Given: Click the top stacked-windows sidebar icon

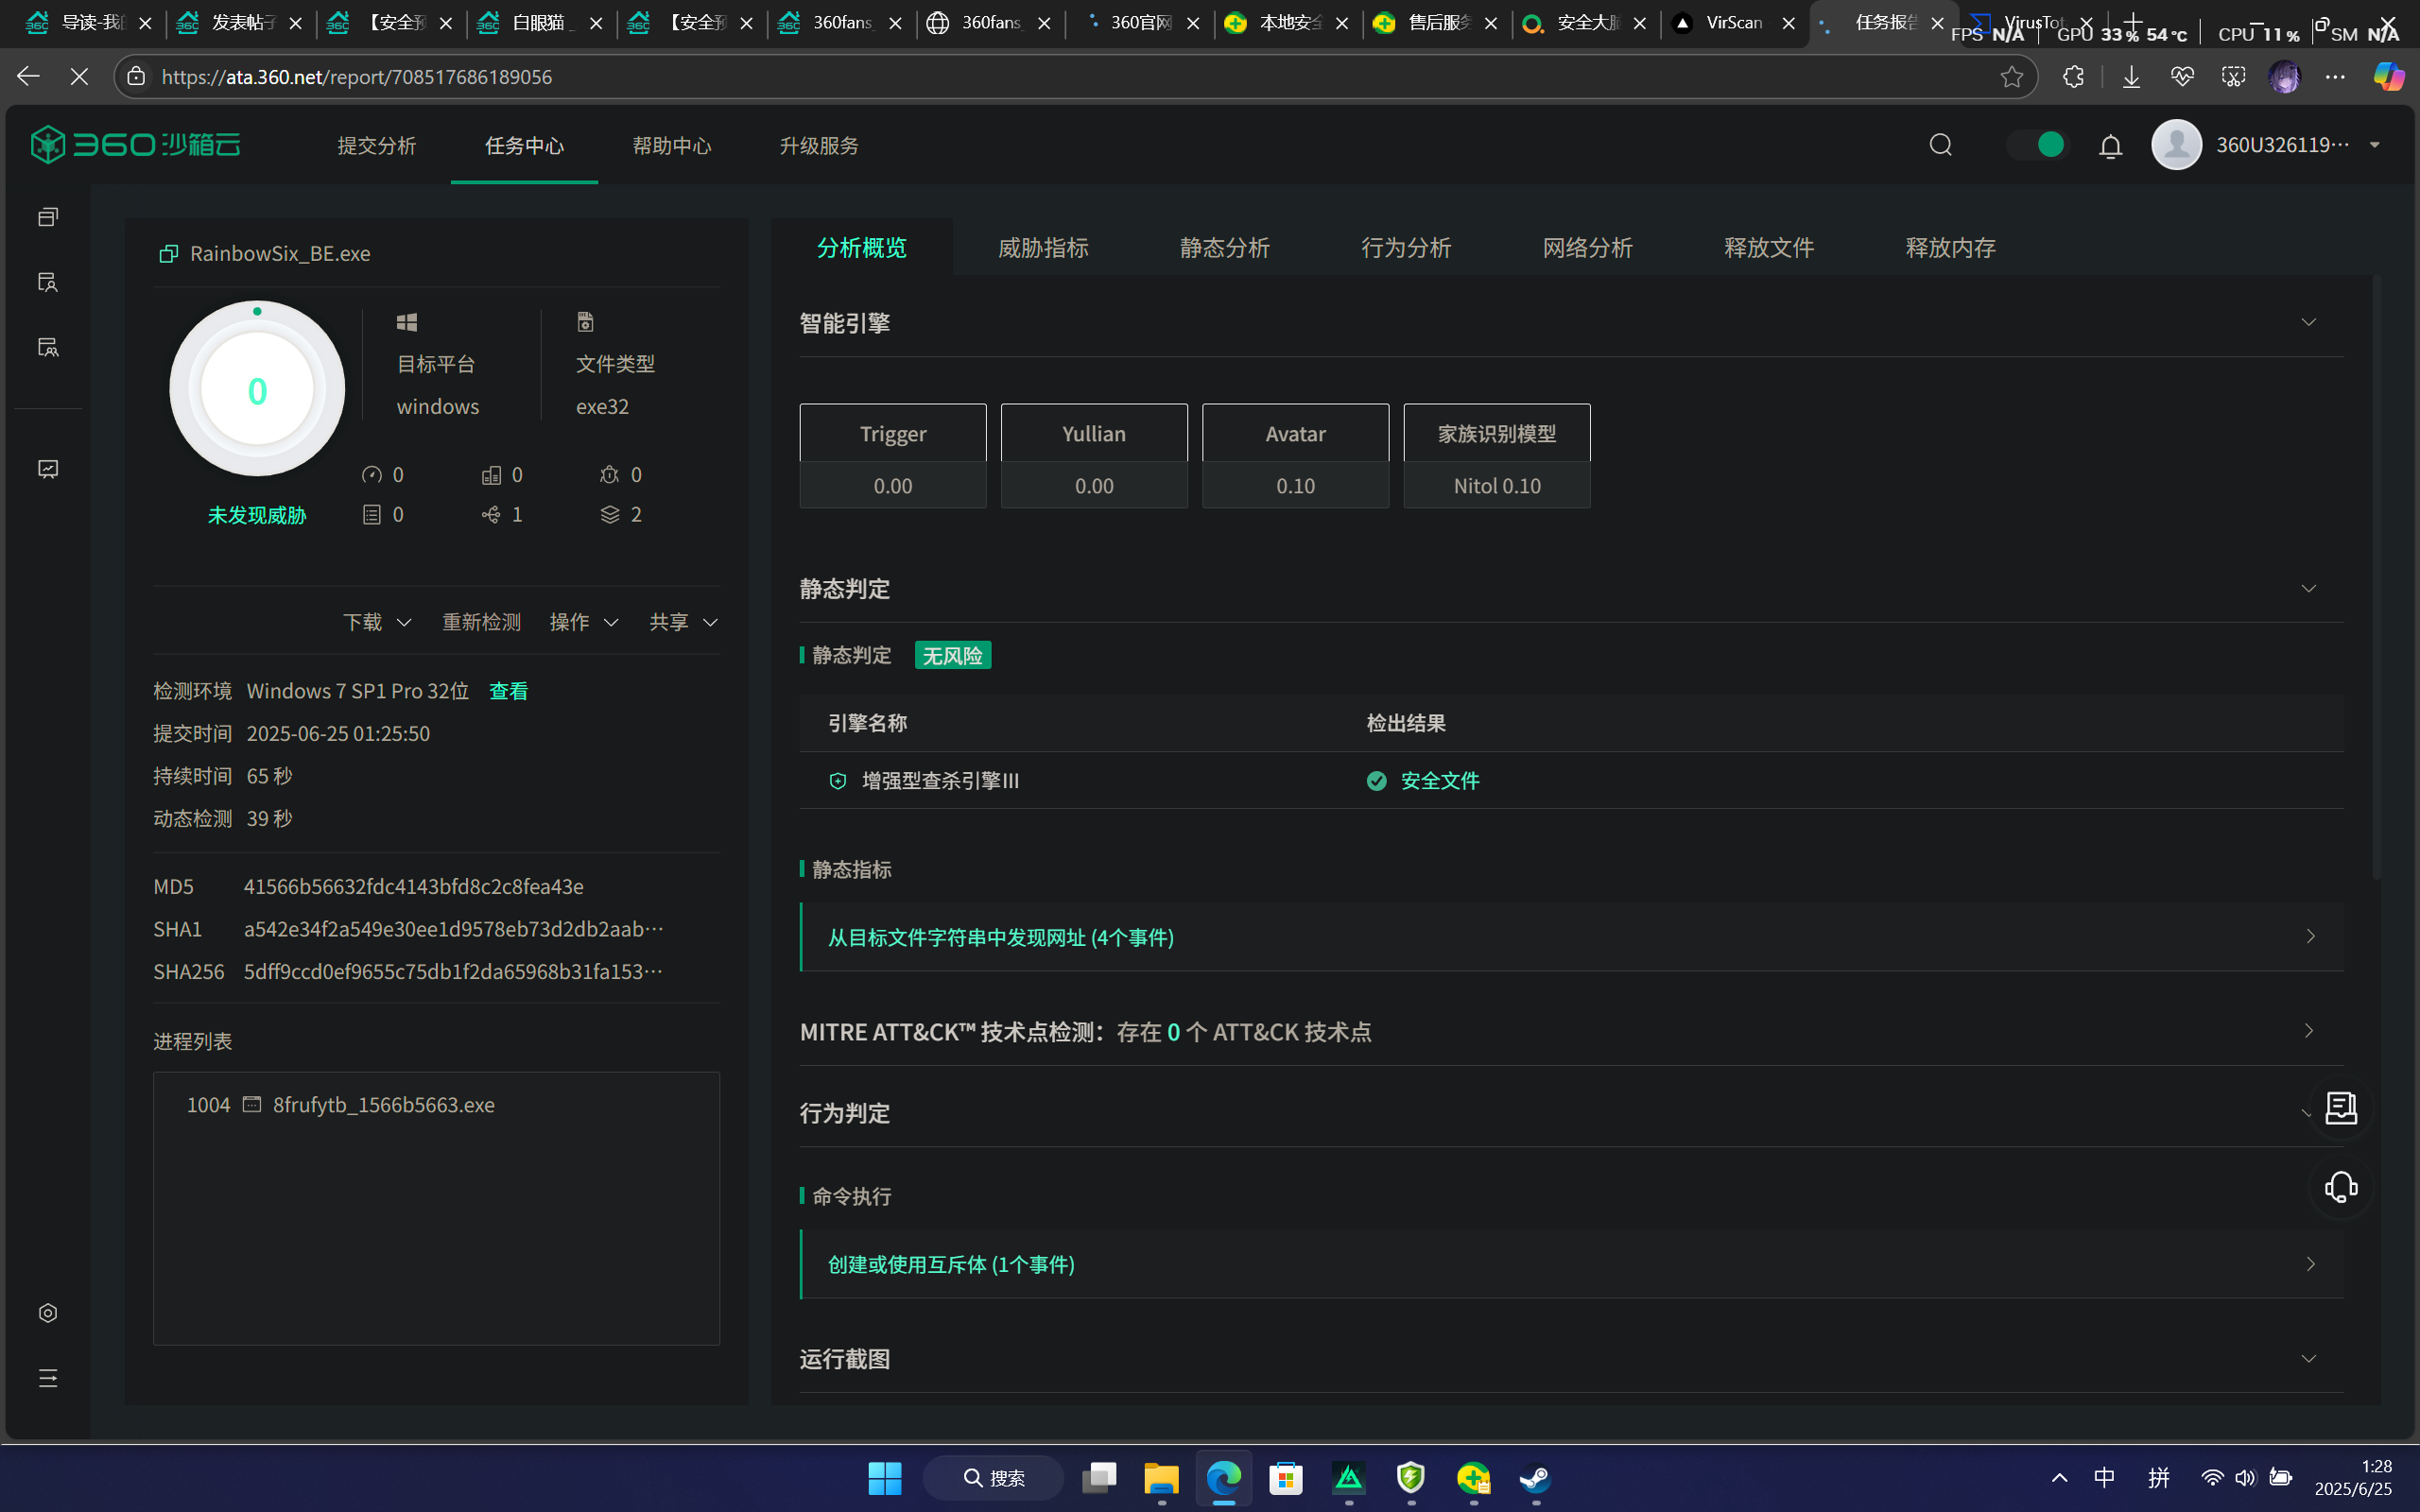Looking at the screenshot, I should 48,217.
